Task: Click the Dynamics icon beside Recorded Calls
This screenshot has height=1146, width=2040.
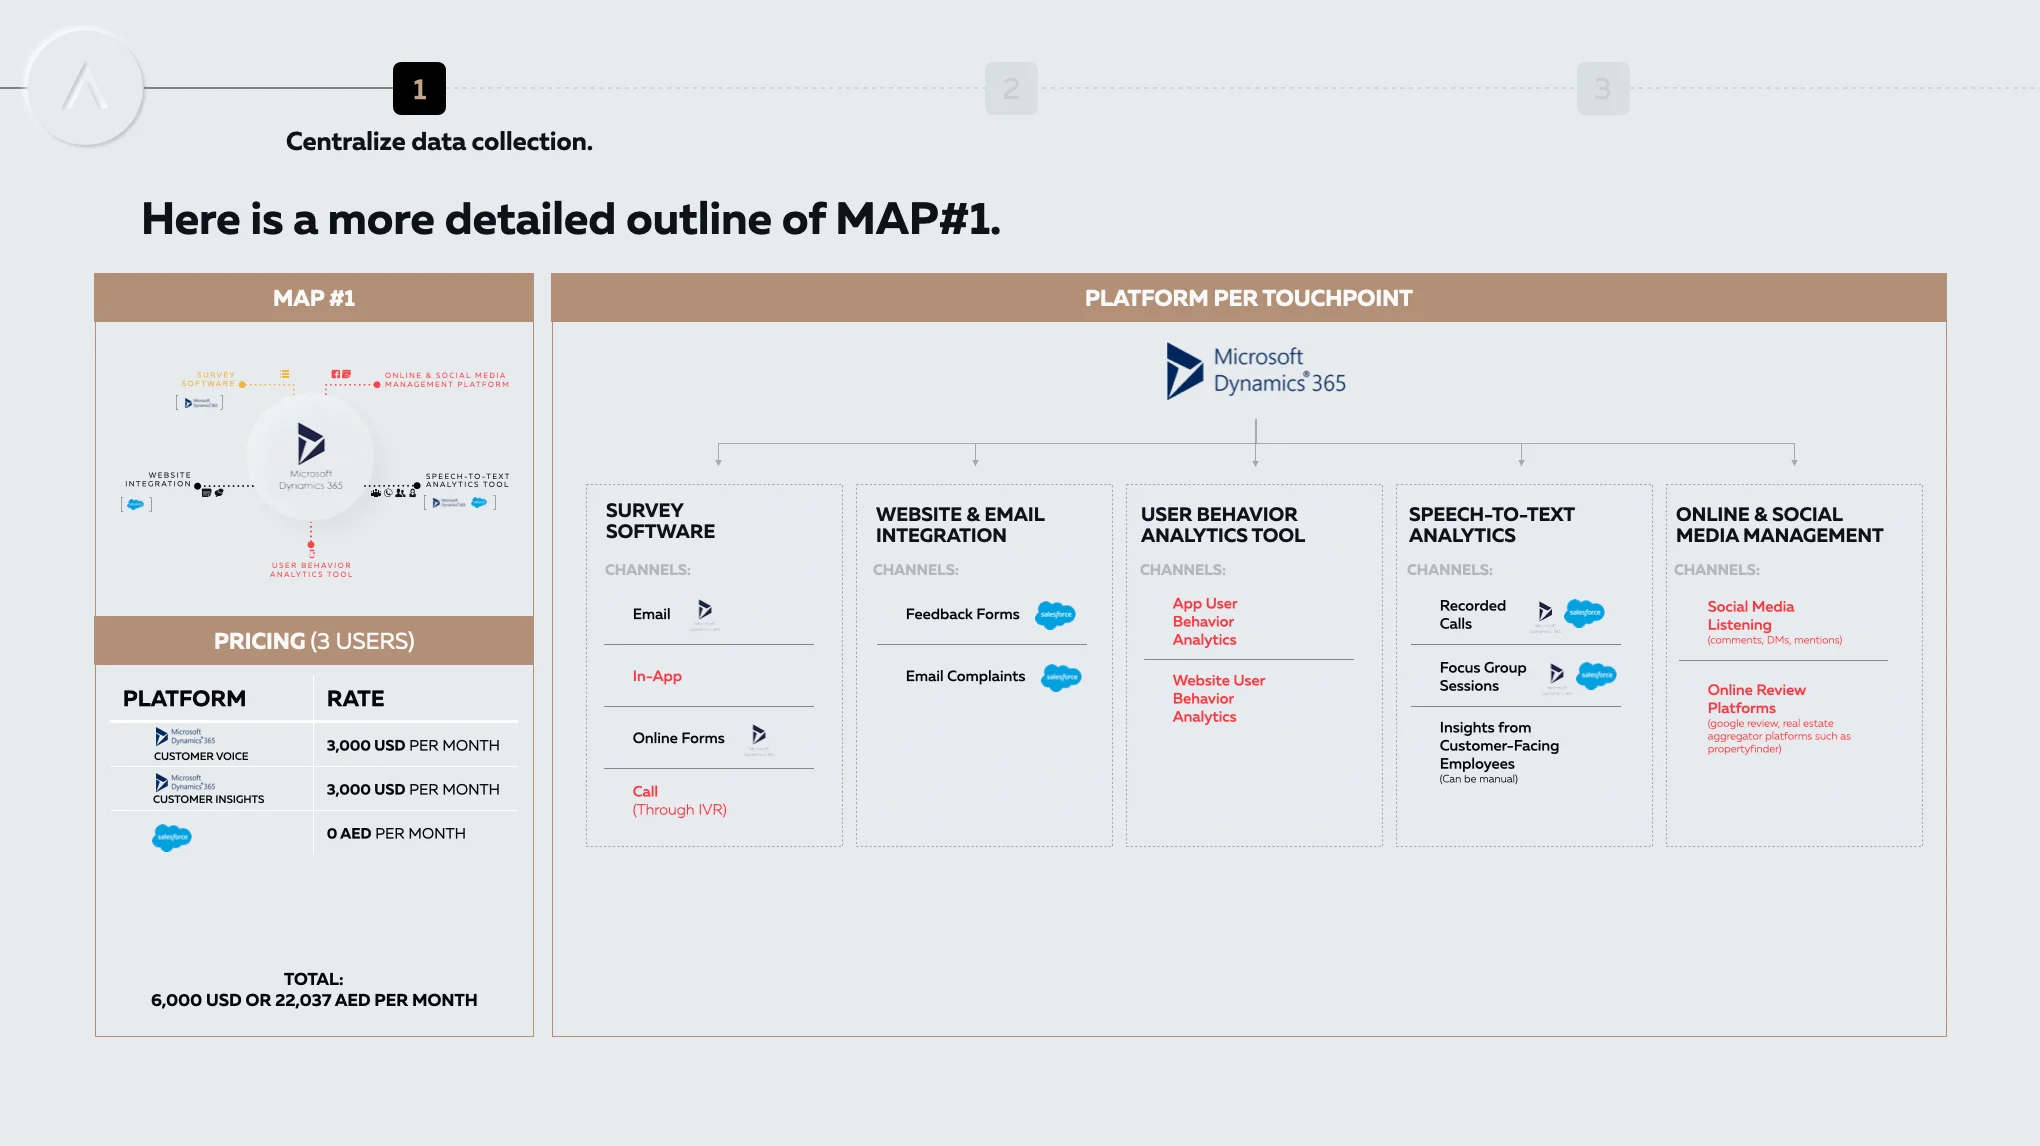Action: [x=1545, y=616]
